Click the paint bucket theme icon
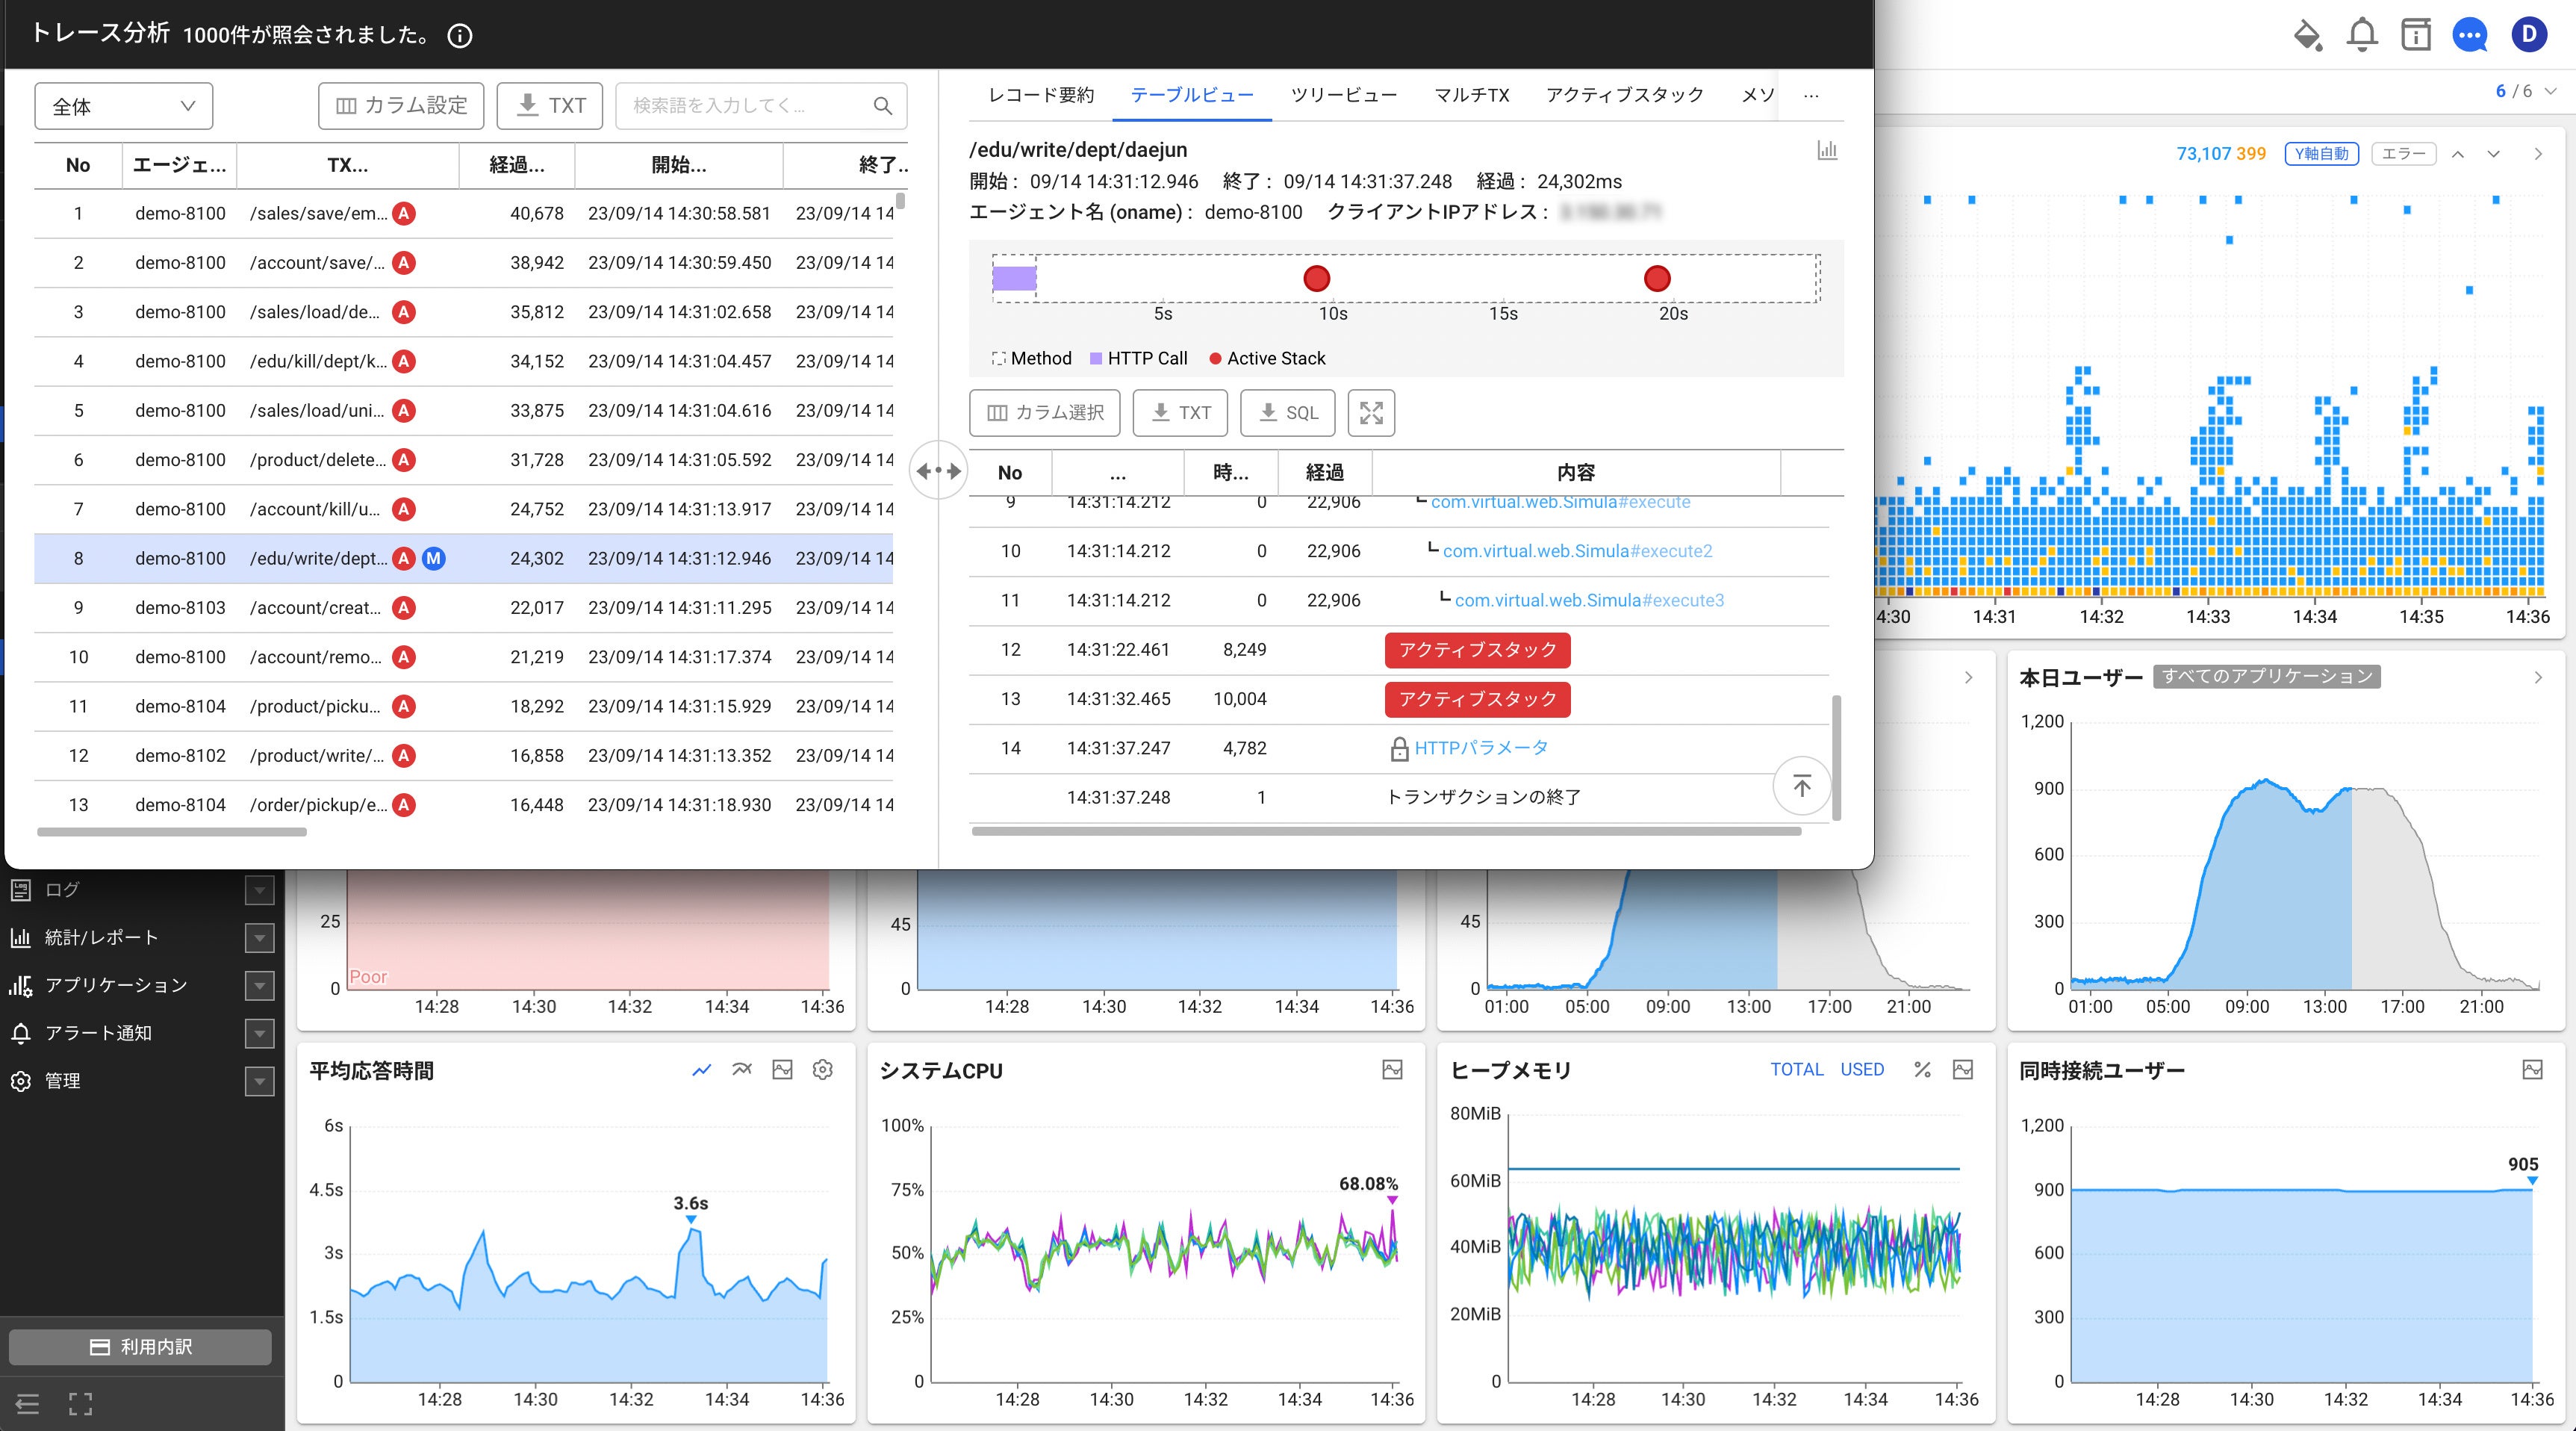 click(x=2307, y=35)
